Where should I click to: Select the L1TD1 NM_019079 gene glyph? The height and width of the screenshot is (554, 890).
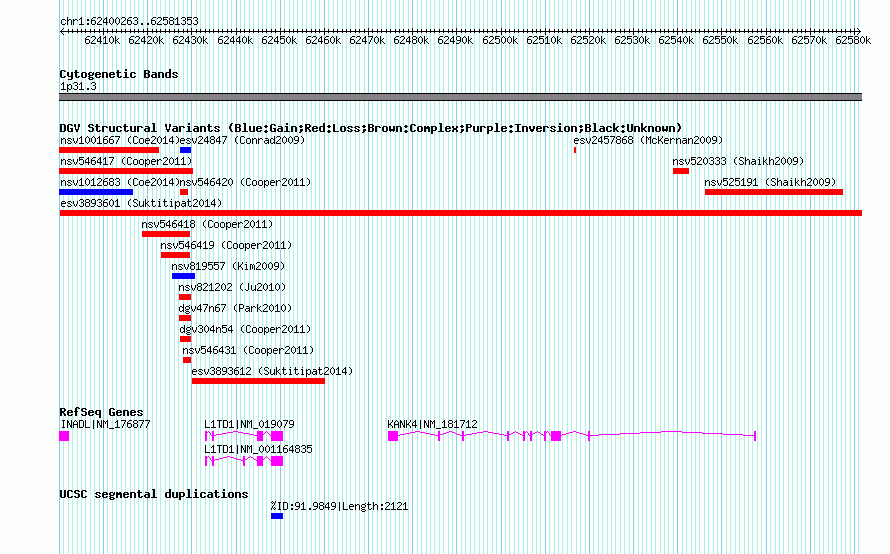[x=244, y=436]
